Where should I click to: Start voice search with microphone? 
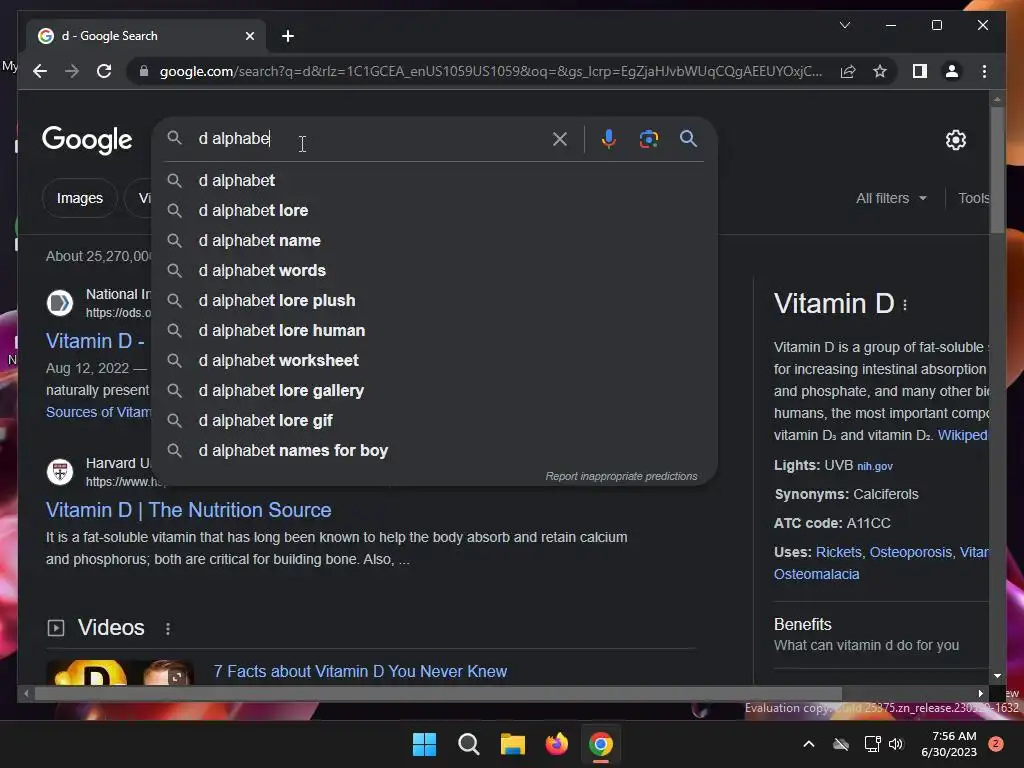[608, 138]
